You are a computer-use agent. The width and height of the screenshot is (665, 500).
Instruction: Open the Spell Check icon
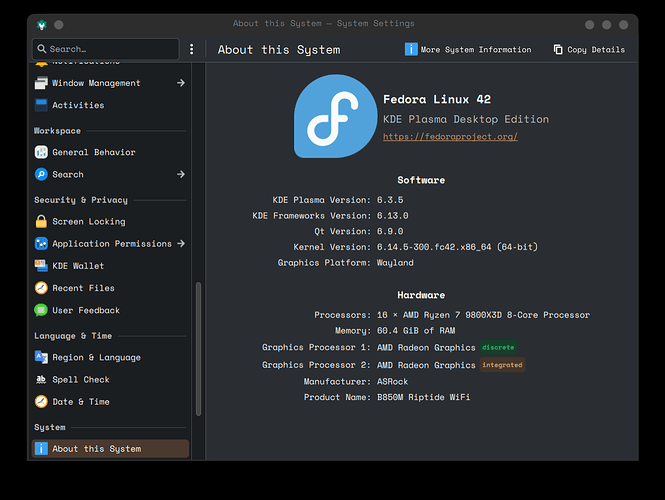pyautogui.click(x=41, y=379)
